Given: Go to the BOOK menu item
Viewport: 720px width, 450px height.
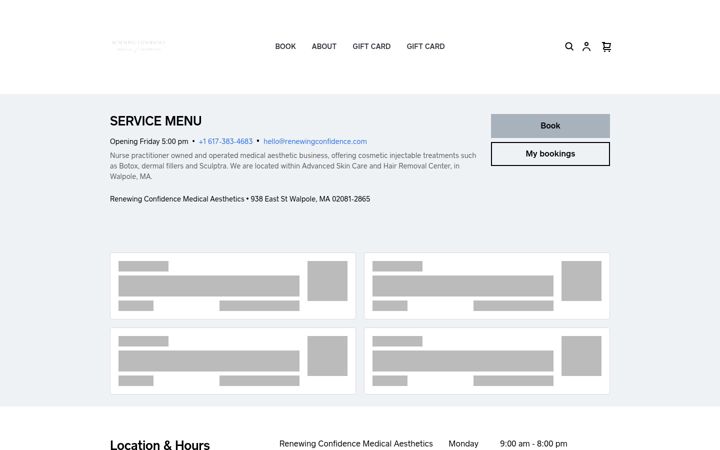Looking at the screenshot, I should click(x=285, y=46).
